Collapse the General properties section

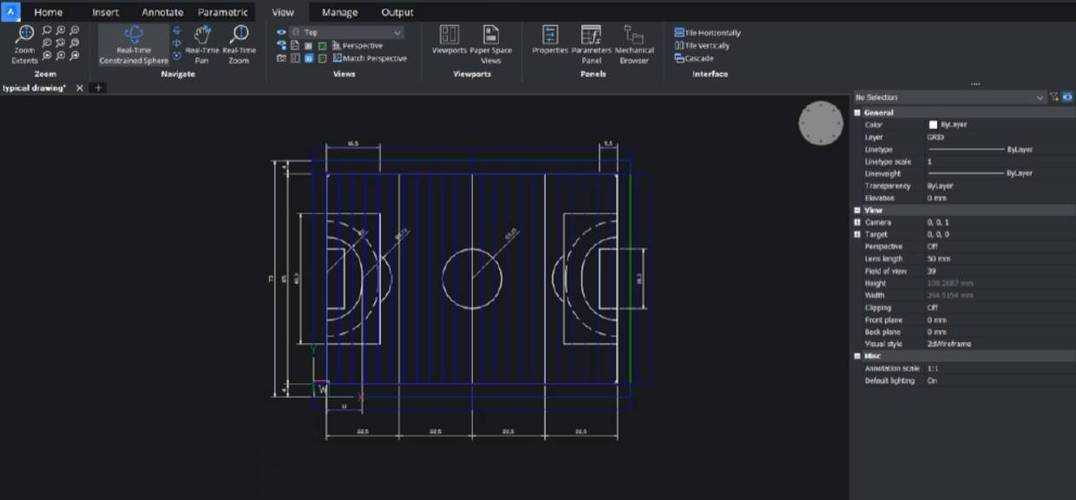click(x=857, y=113)
